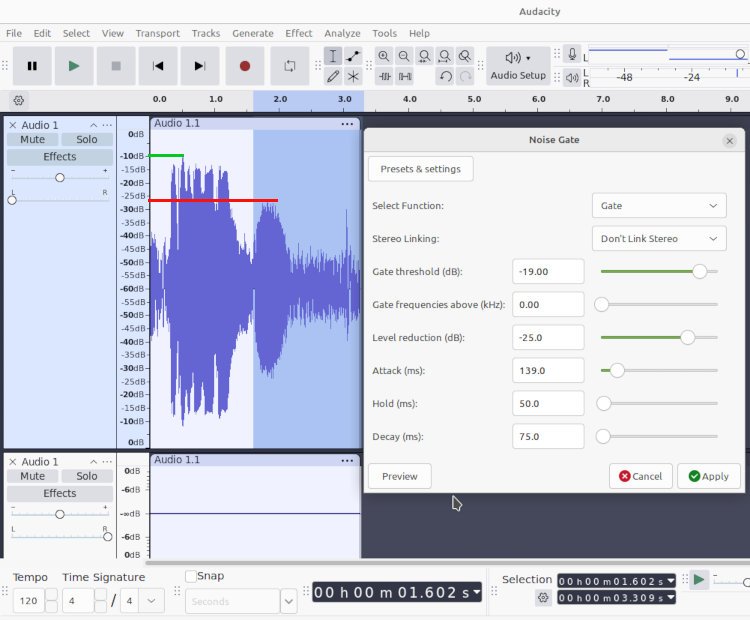Open the Analyze menu
Image resolution: width=750 pixels, height=620 pixels.
(x=342, y=33)
